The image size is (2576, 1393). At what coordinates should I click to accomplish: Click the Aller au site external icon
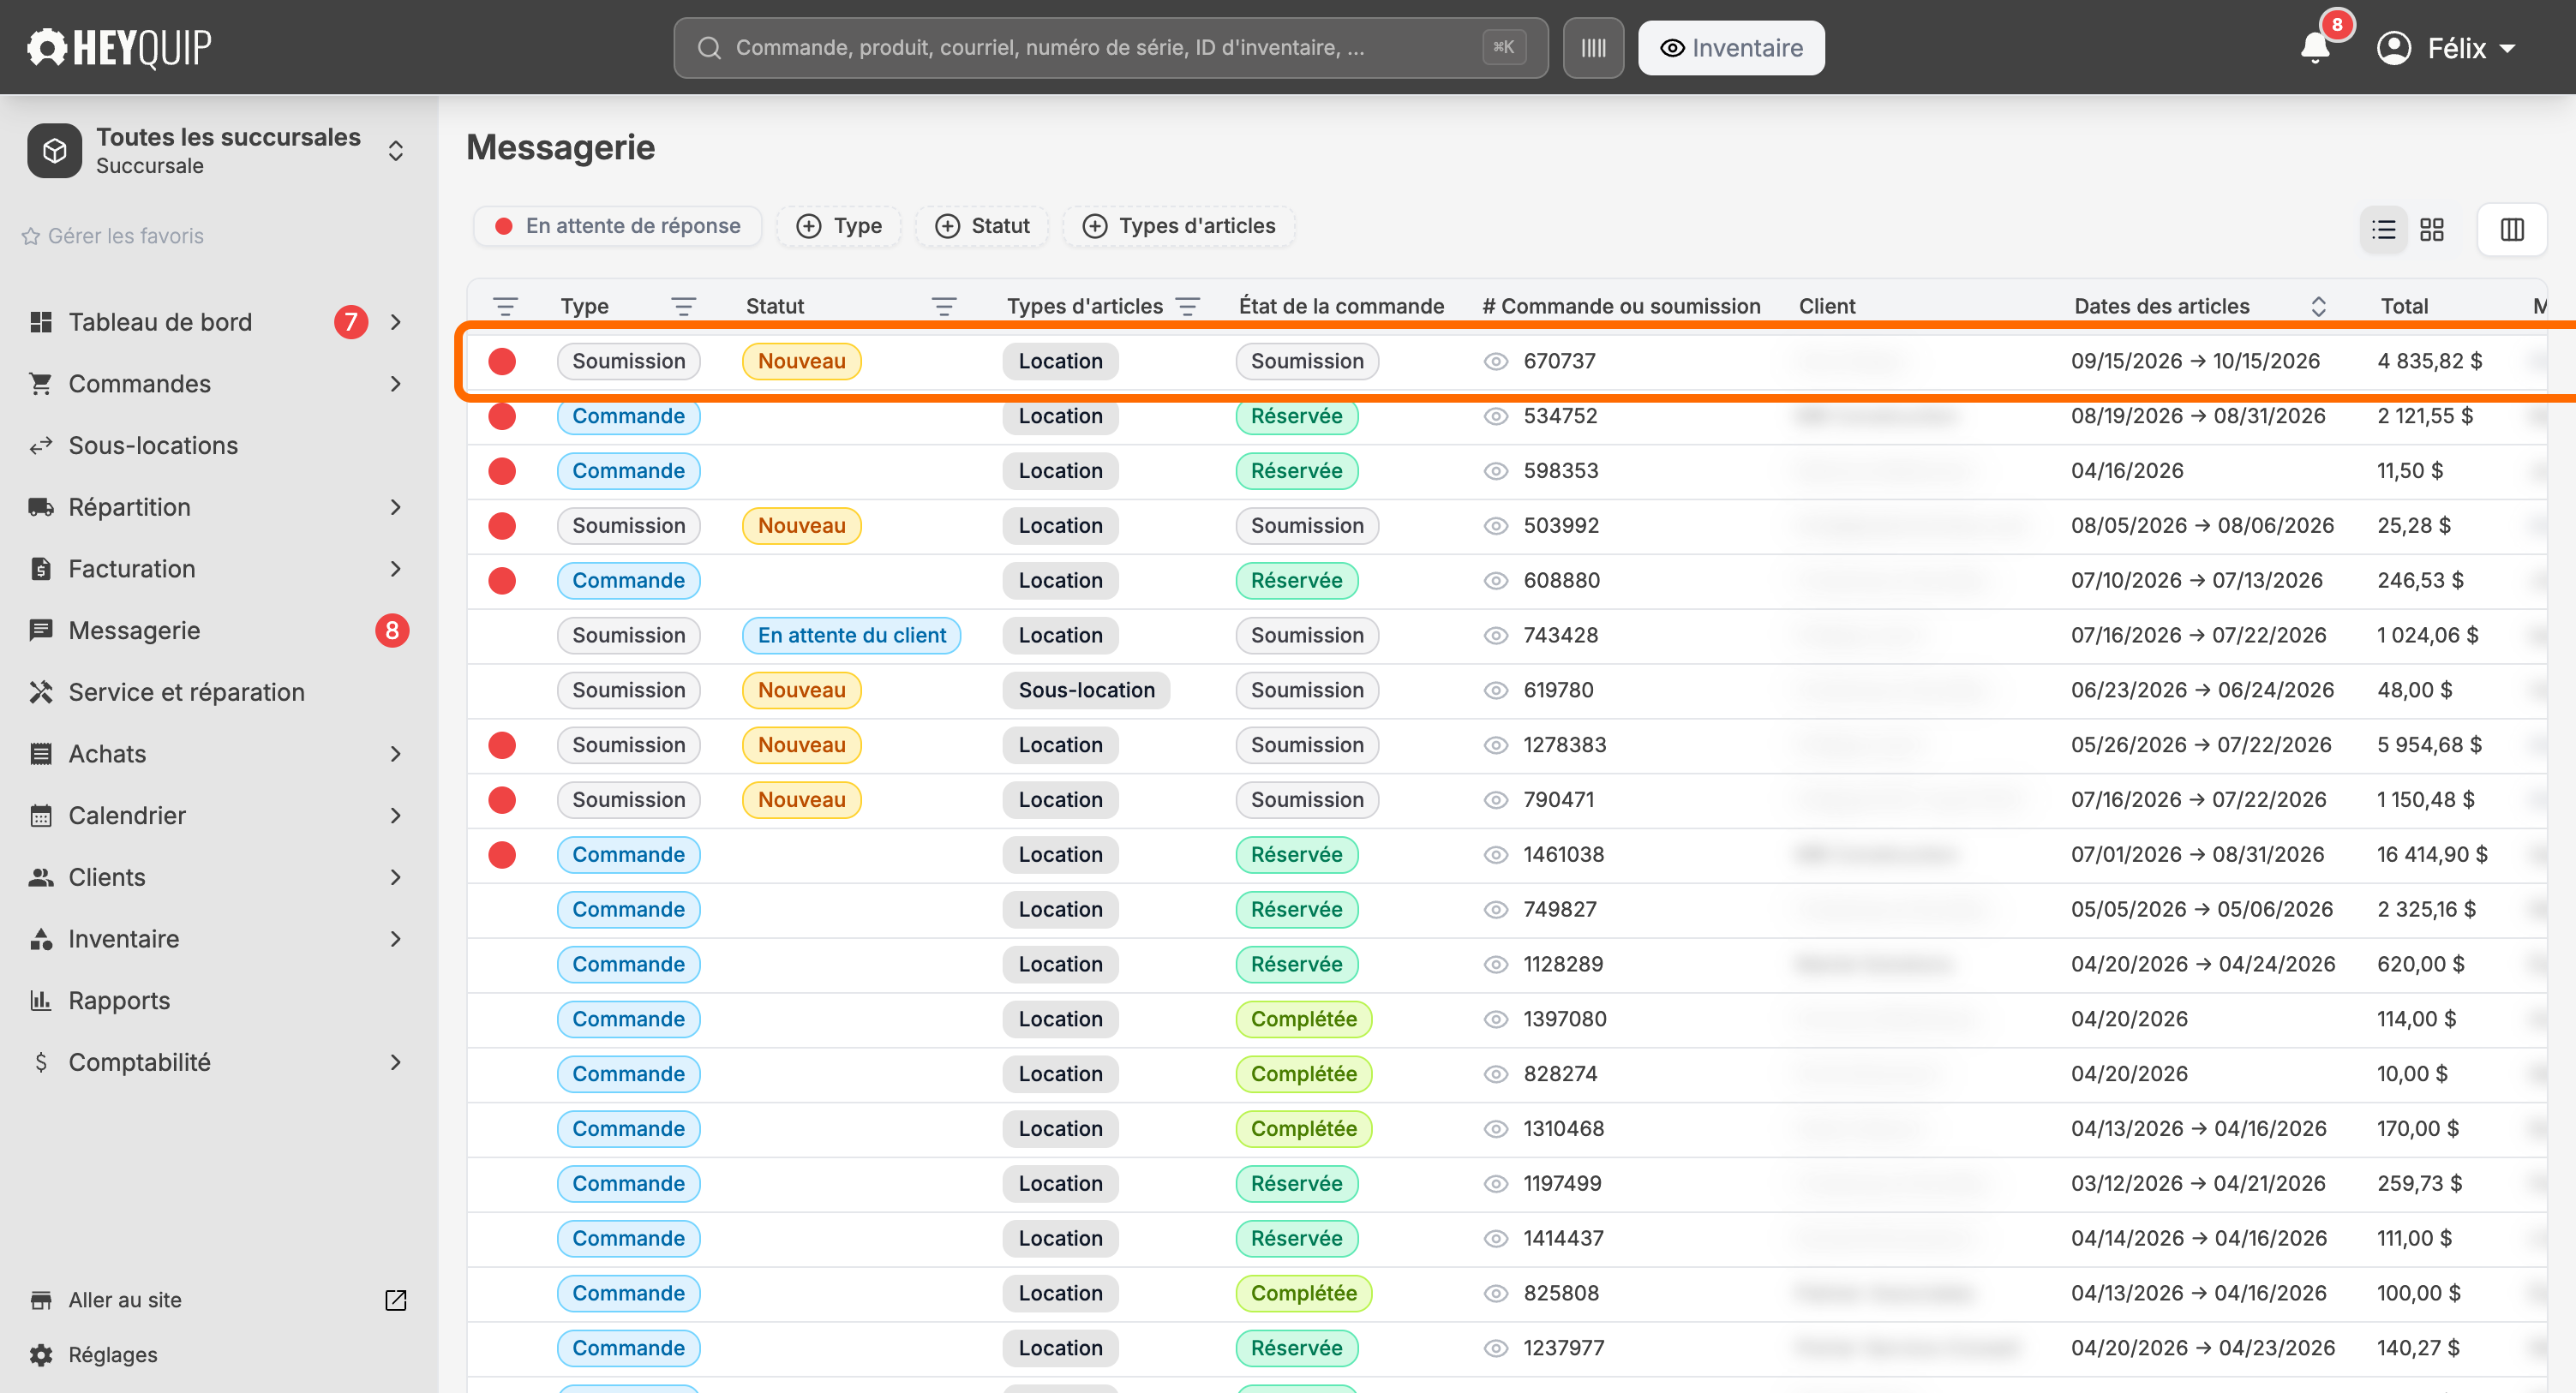click(396, 1299)
